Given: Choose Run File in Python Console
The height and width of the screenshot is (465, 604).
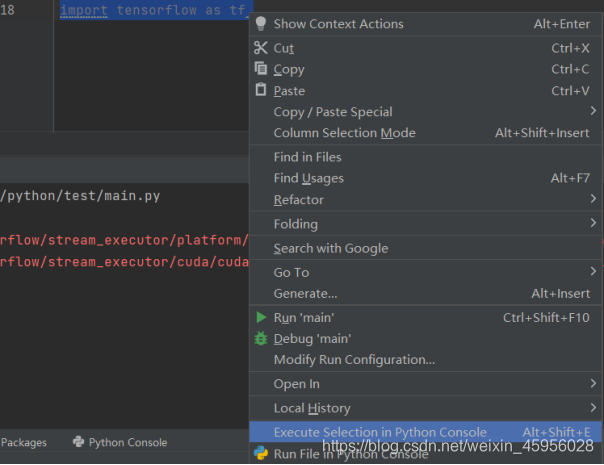Looking at the screenshot, I should point(425,453).
